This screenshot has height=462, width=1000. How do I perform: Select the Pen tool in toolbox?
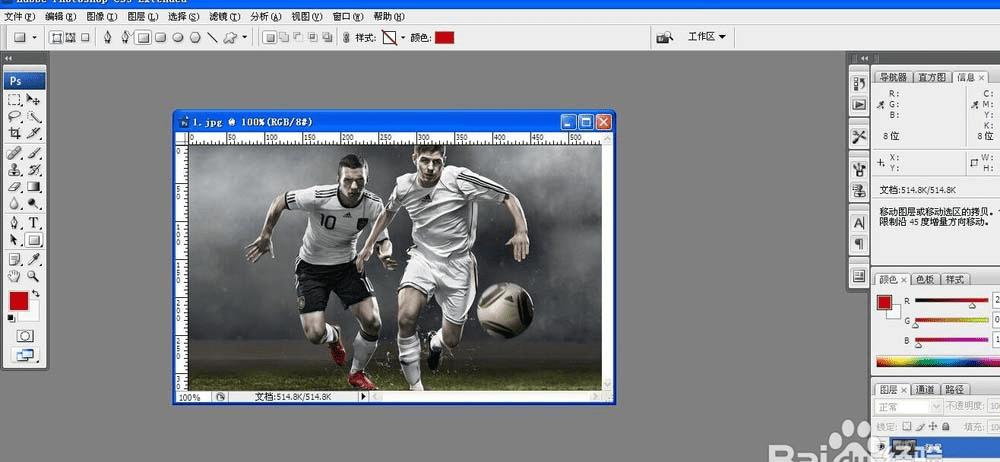[14, 223]
